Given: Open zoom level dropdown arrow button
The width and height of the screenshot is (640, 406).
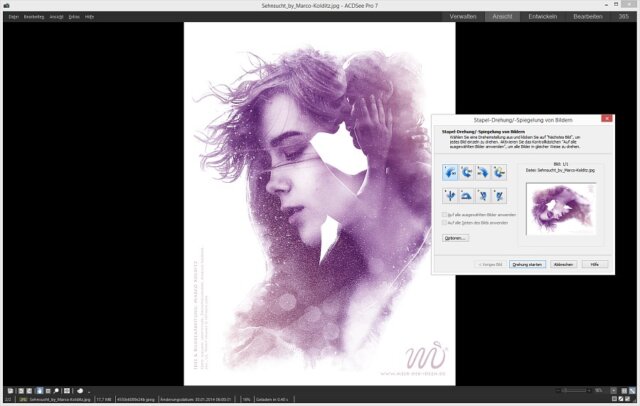Looking at the screenshot, I should click(x=613, y=390).
